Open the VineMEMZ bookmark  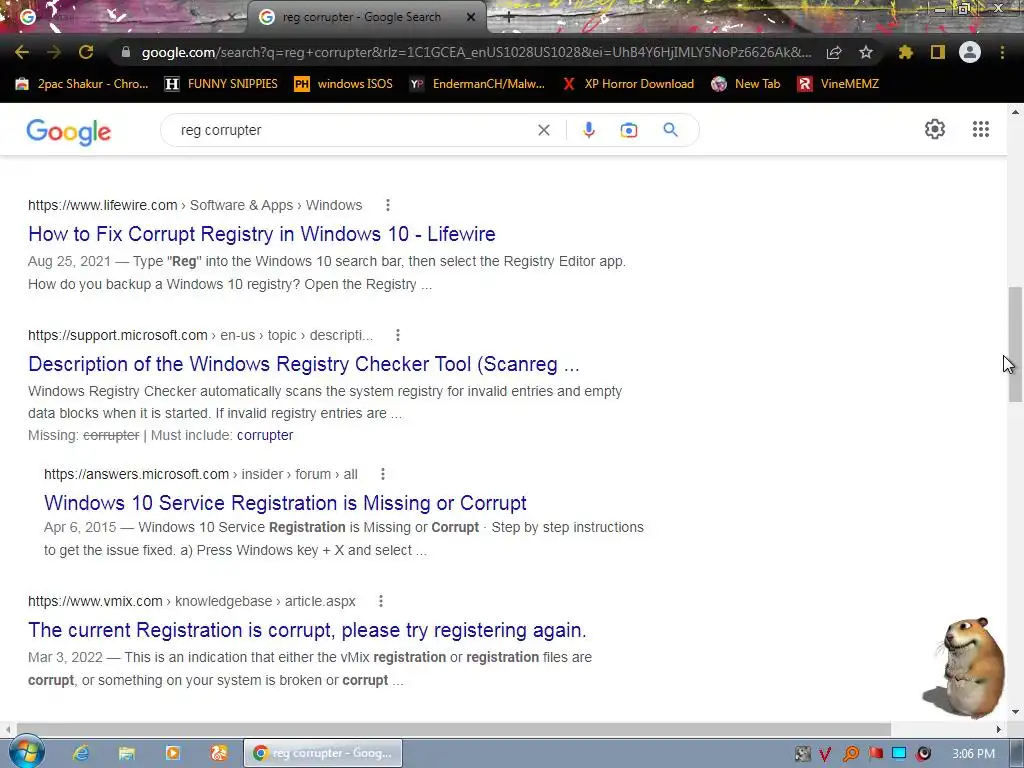(838, 84)
